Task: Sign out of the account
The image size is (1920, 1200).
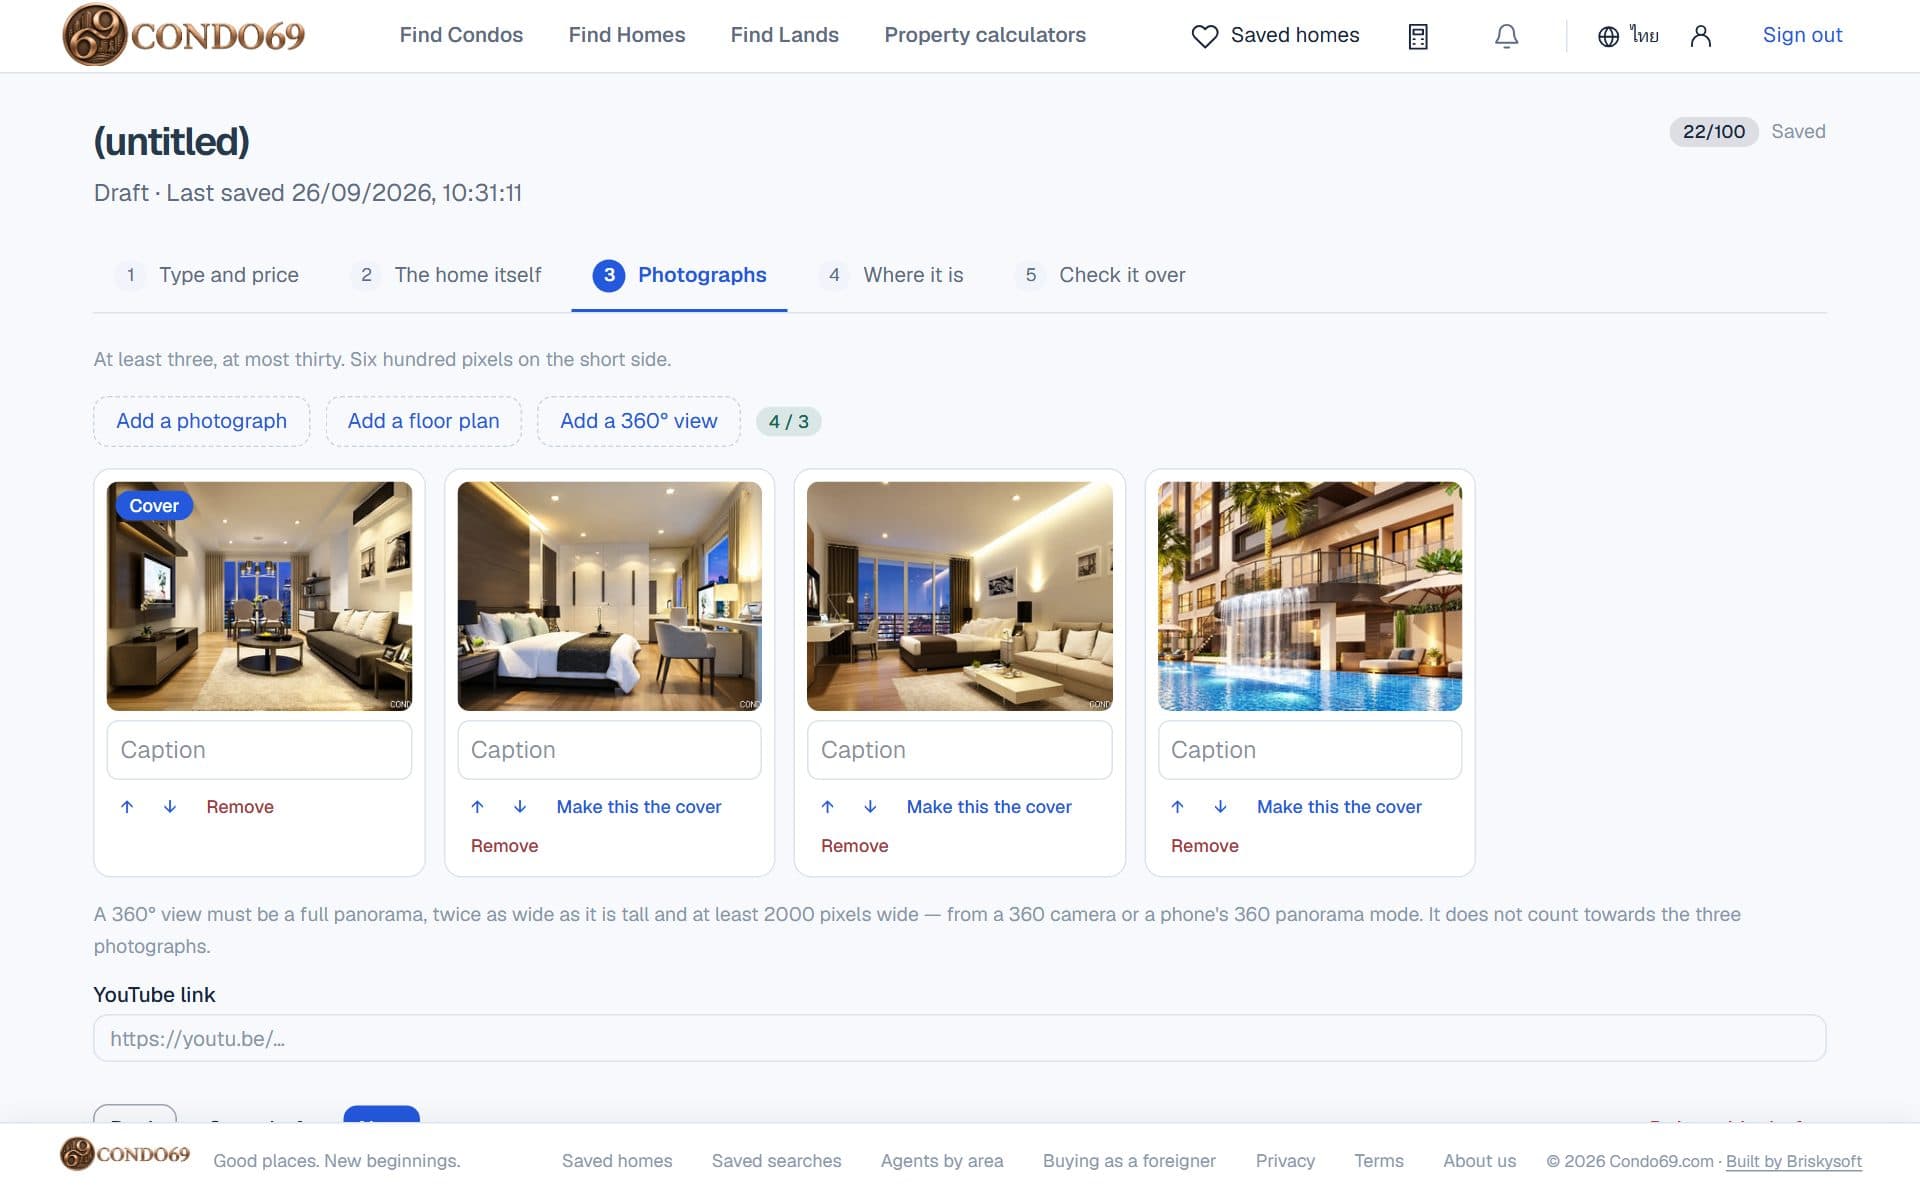Action: (1802, 35)
